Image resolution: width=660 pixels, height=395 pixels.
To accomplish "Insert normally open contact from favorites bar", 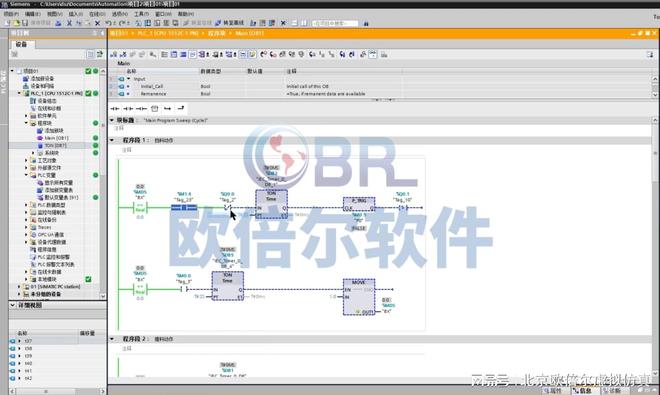I will tap(114, 109).
